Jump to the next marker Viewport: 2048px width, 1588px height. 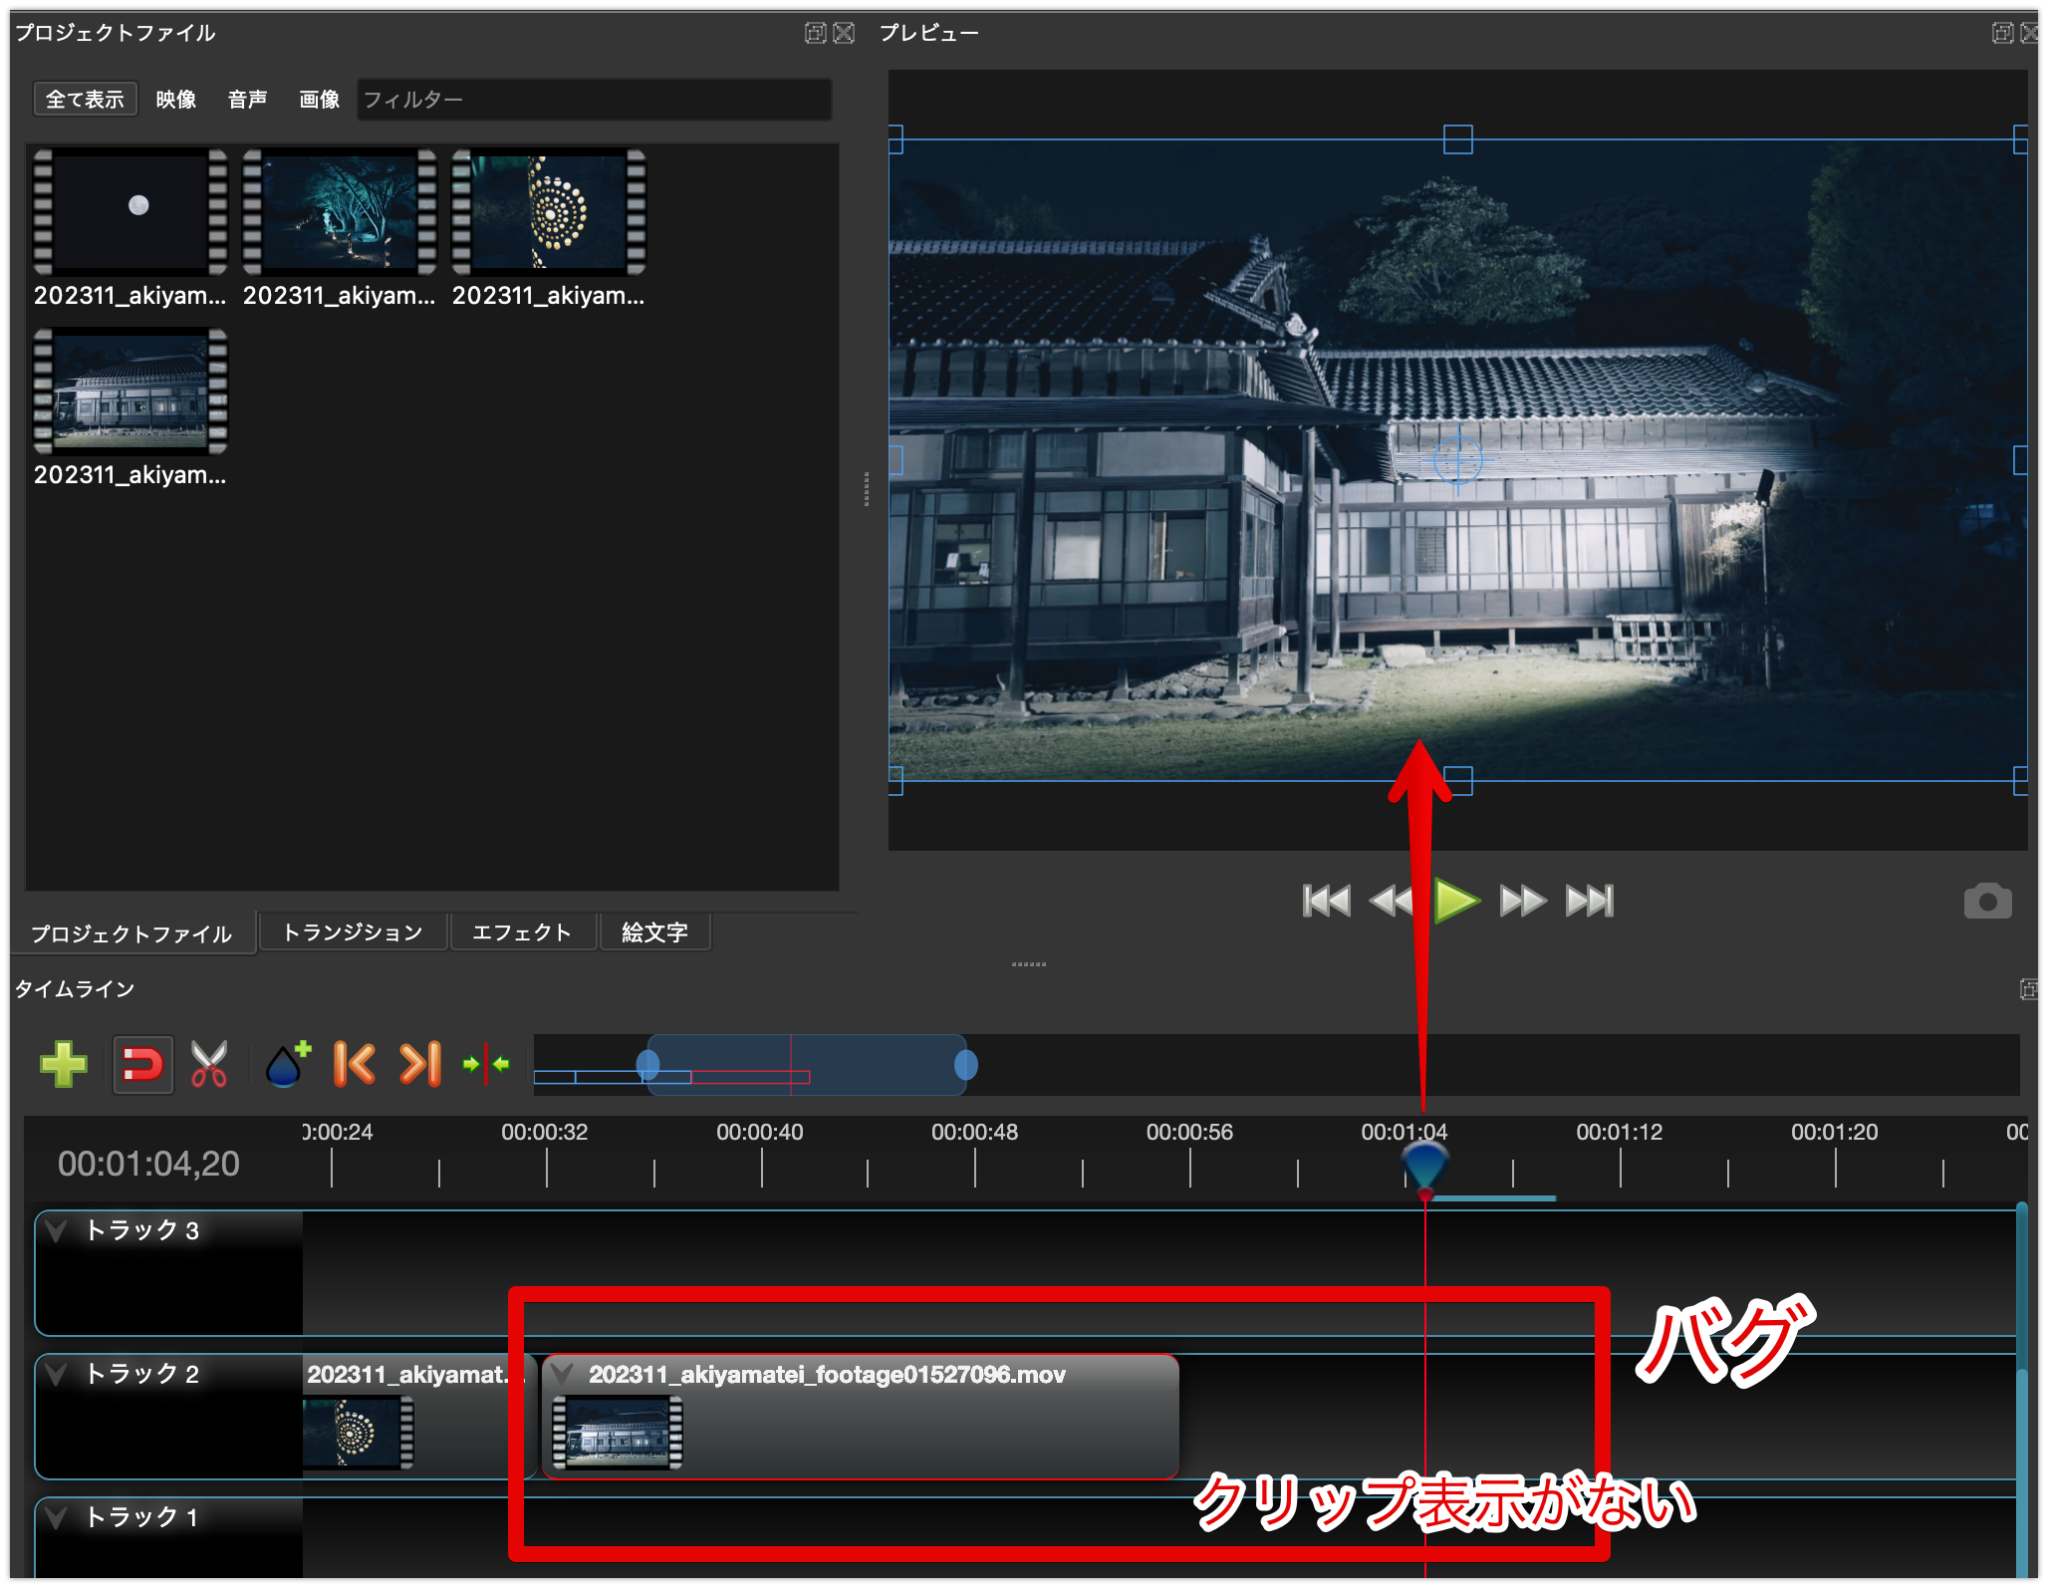(420, 1064)
